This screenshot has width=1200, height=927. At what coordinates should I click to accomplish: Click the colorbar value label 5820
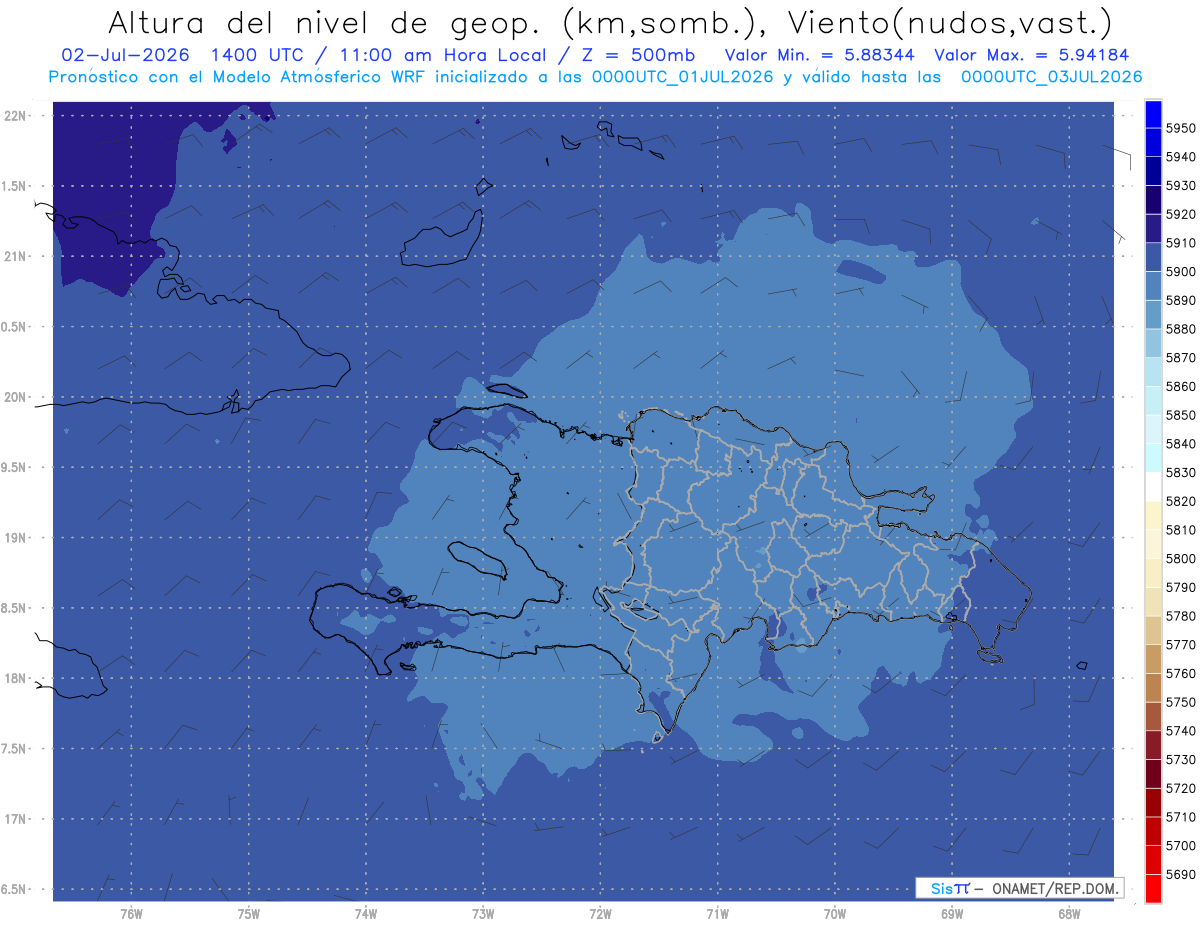(1180, 501)
